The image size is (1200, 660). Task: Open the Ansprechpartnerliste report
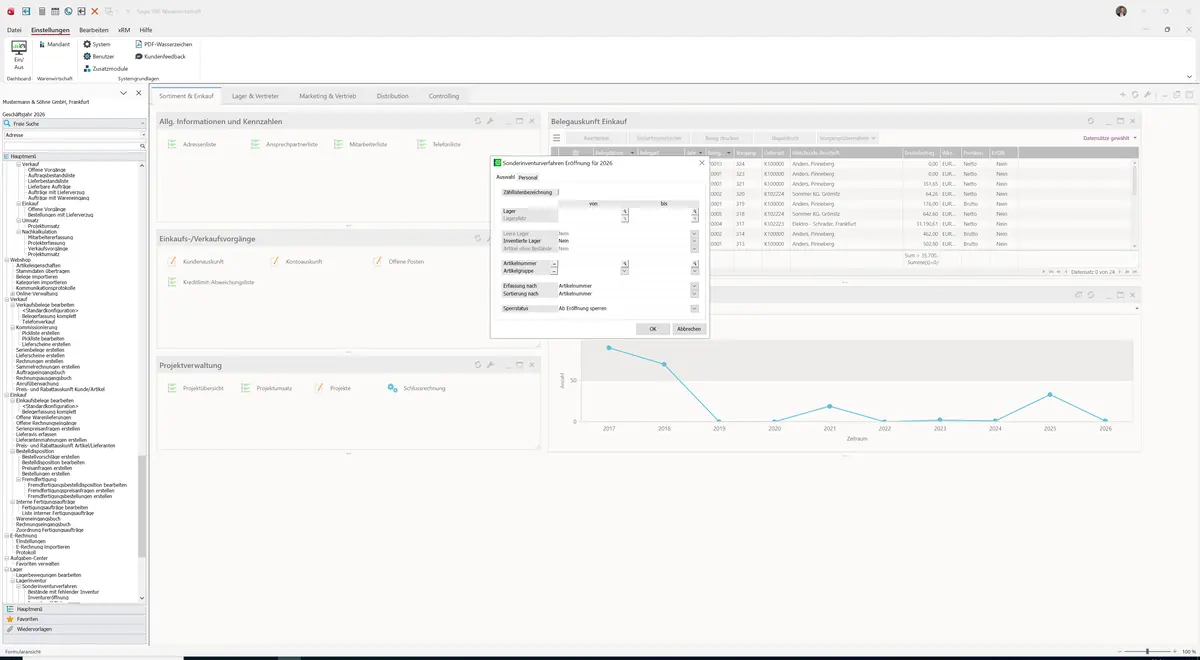tap(285, 145)
